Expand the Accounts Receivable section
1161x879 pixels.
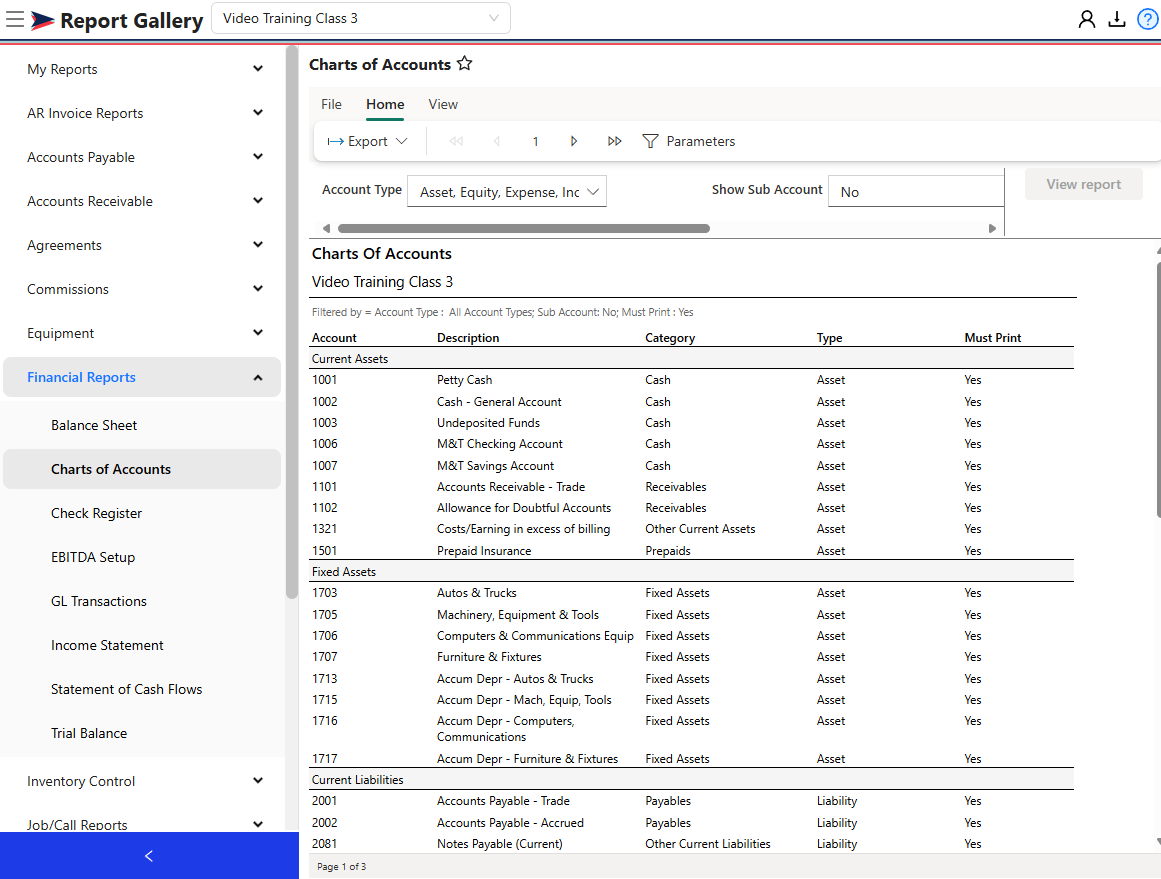coord(141,201)
